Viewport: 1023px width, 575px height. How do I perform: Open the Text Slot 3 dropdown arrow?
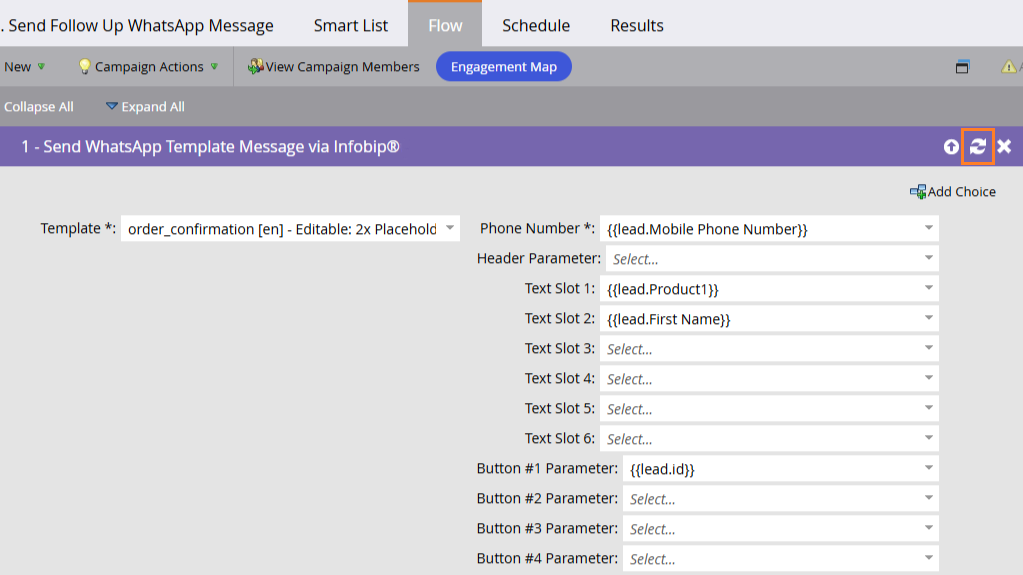point(928,349)
